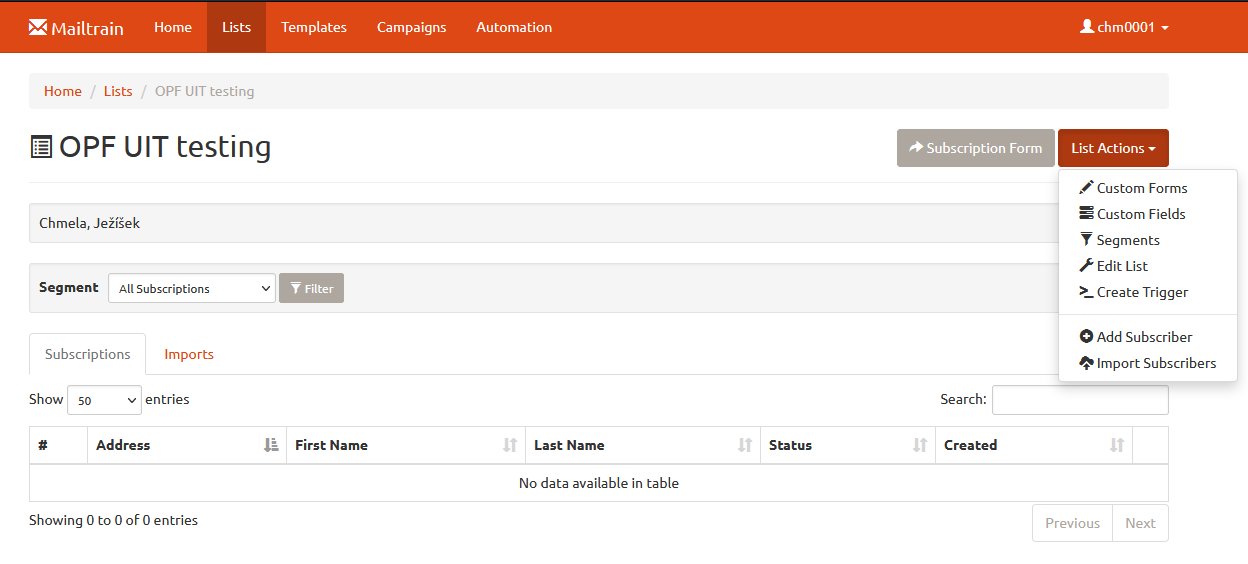Viewport: 1248px width, 564px height.
Task: Click the funnel icon beside Segments
Action: [1086, 239]
